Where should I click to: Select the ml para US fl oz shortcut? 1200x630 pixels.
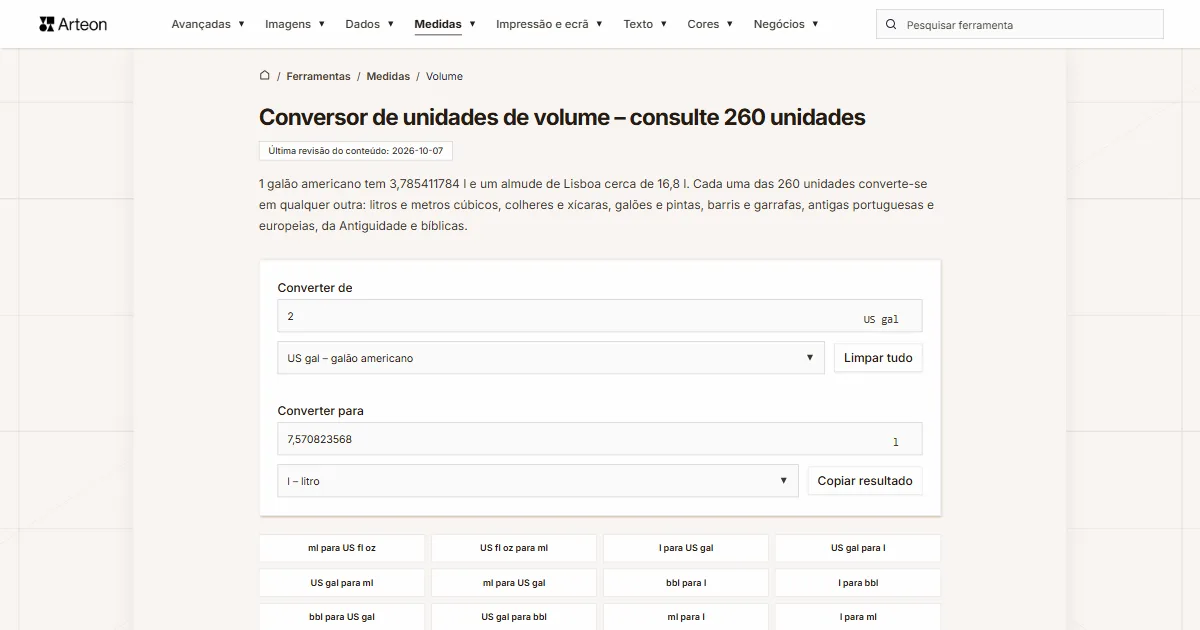[342, 548]
